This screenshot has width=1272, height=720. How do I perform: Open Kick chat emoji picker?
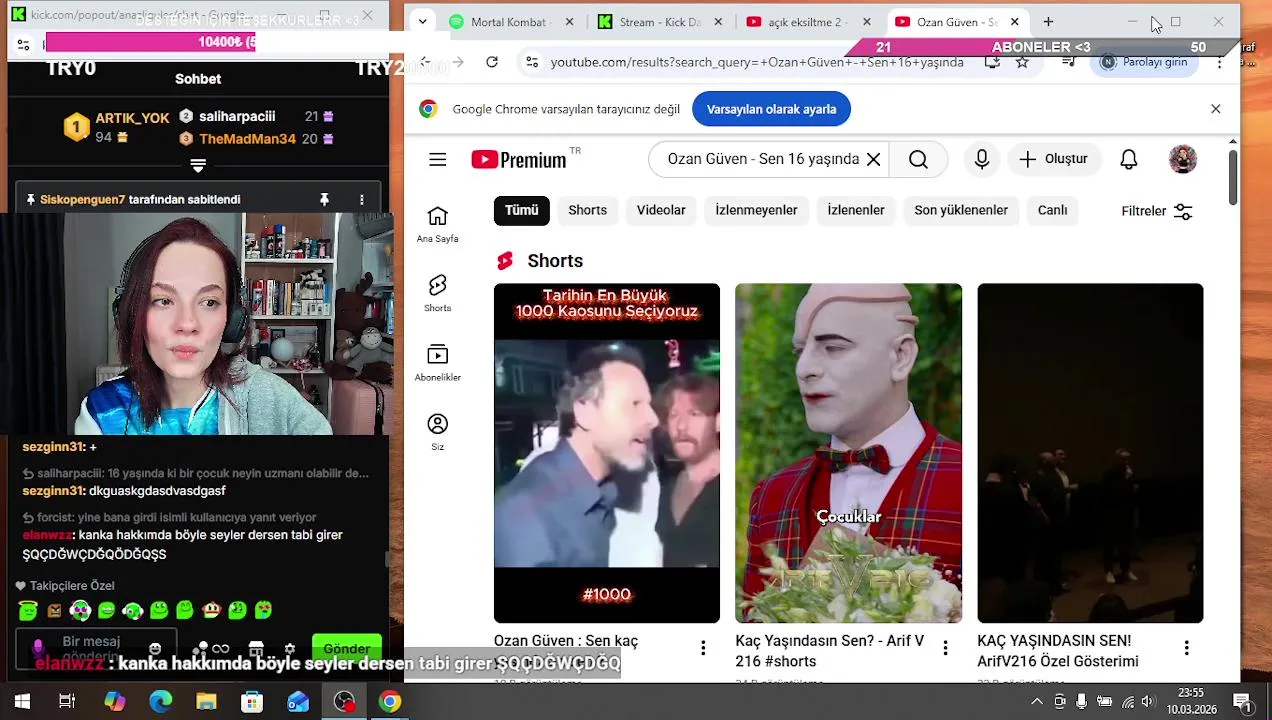(155, 648)
